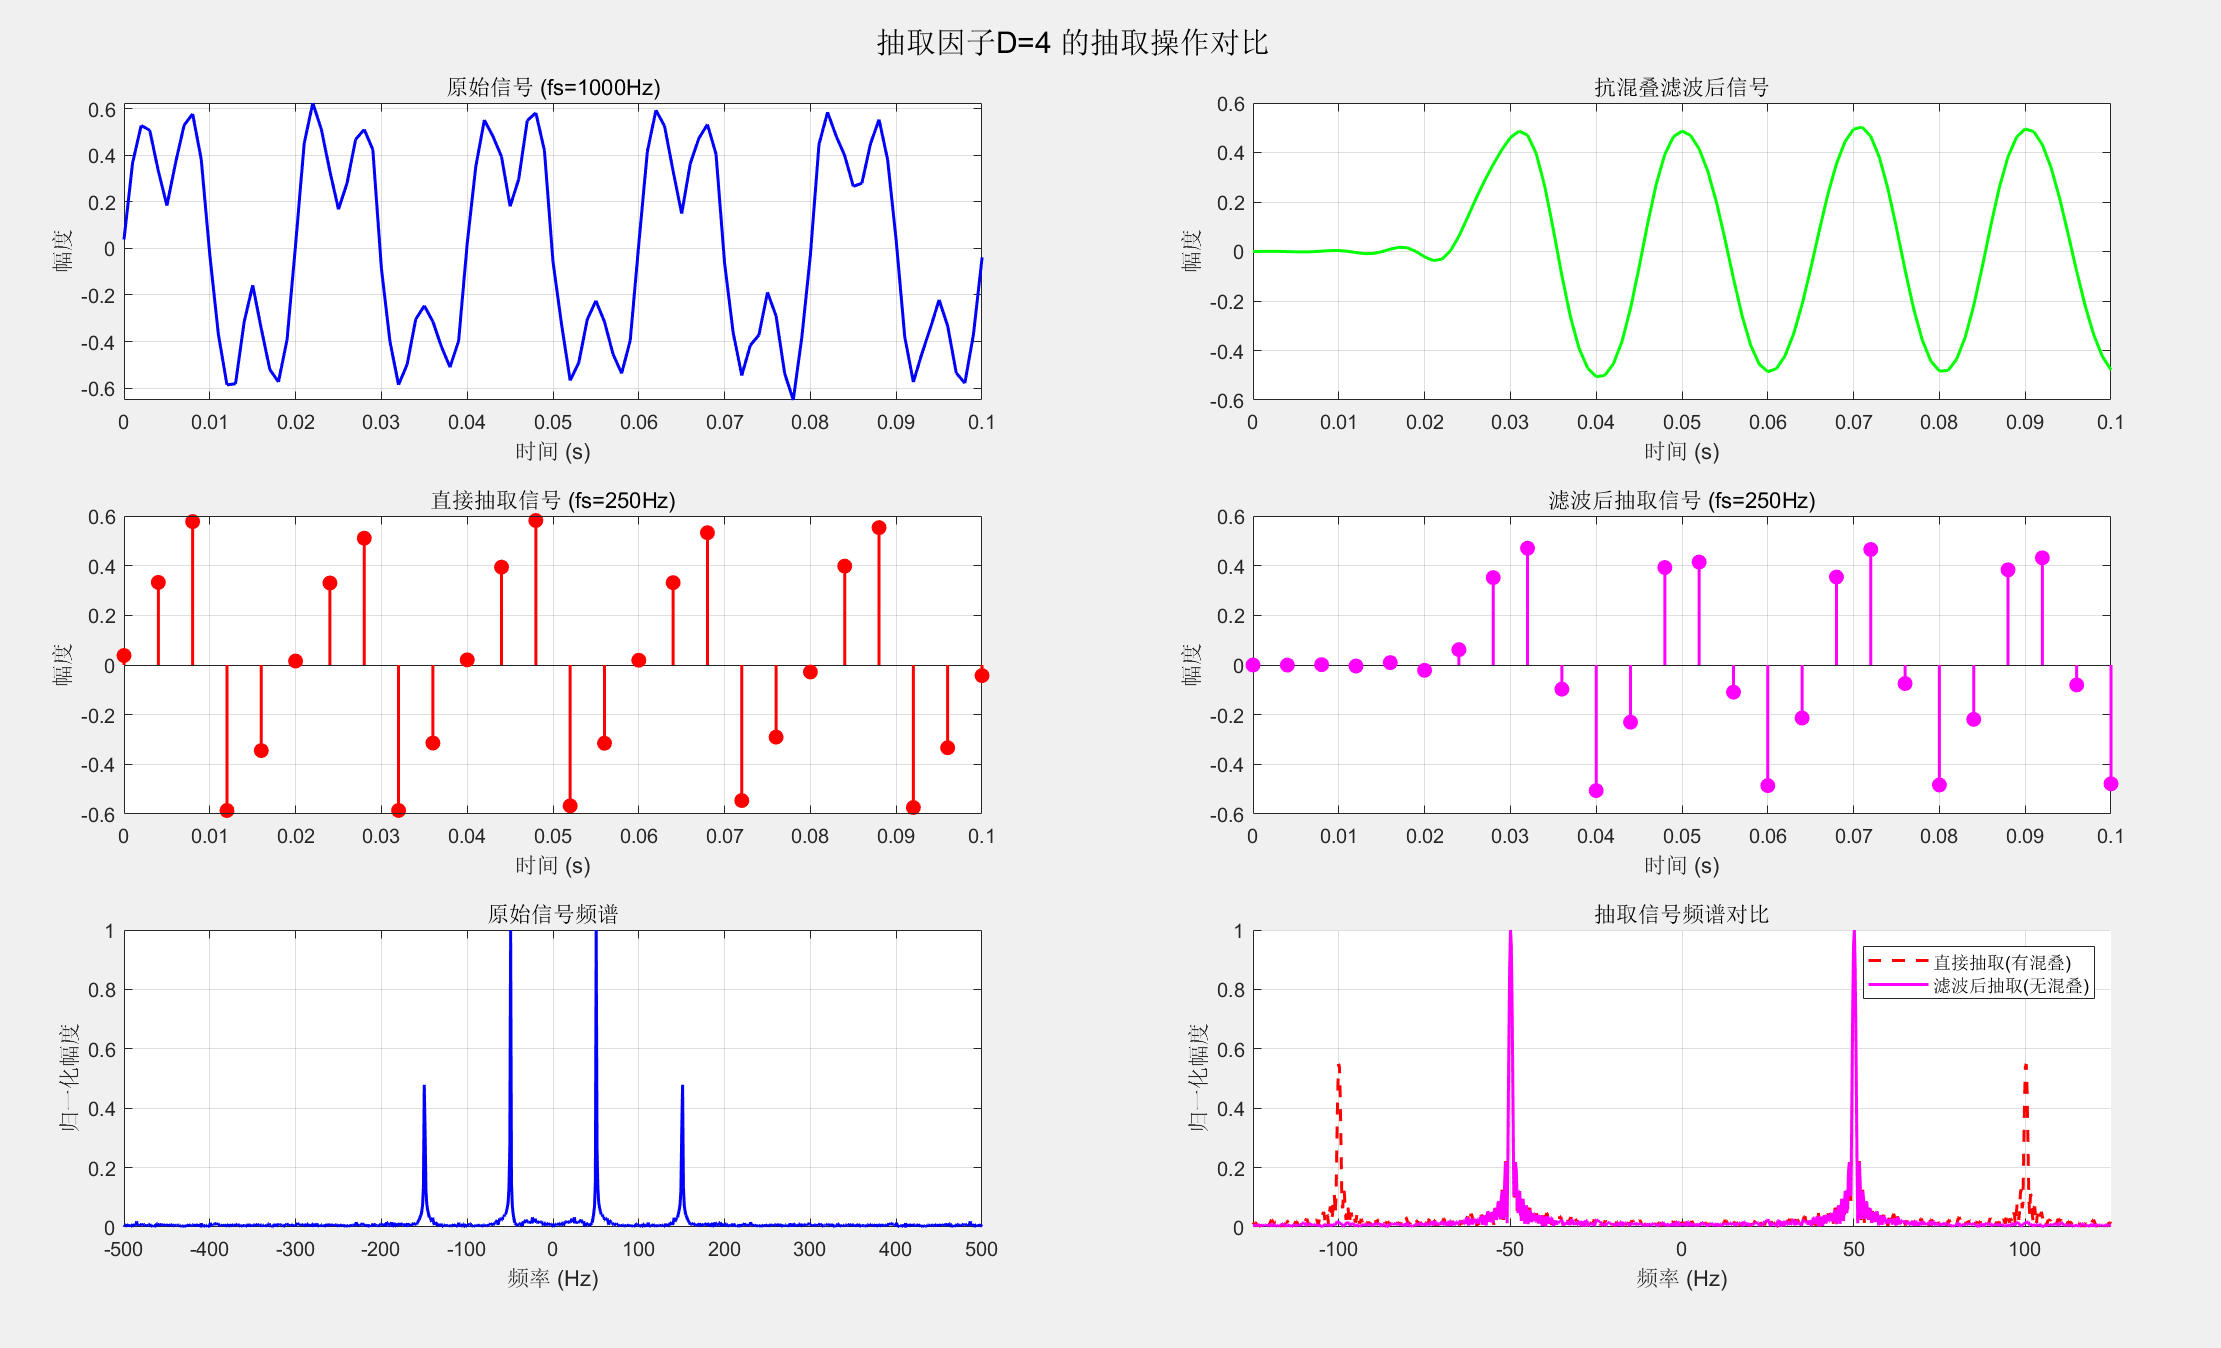Select the '原始信号 (fs=1000Hz)' subplot title
The height and width of the screenshot is (1348, 2221).
coord(552,87)
